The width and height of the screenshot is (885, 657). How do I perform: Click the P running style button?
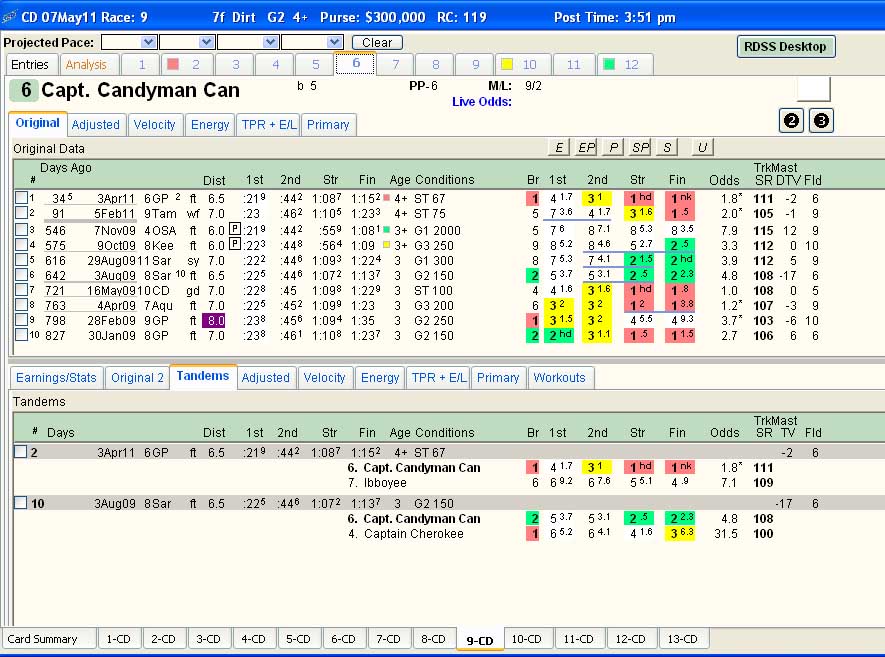(x=613, y=147)
